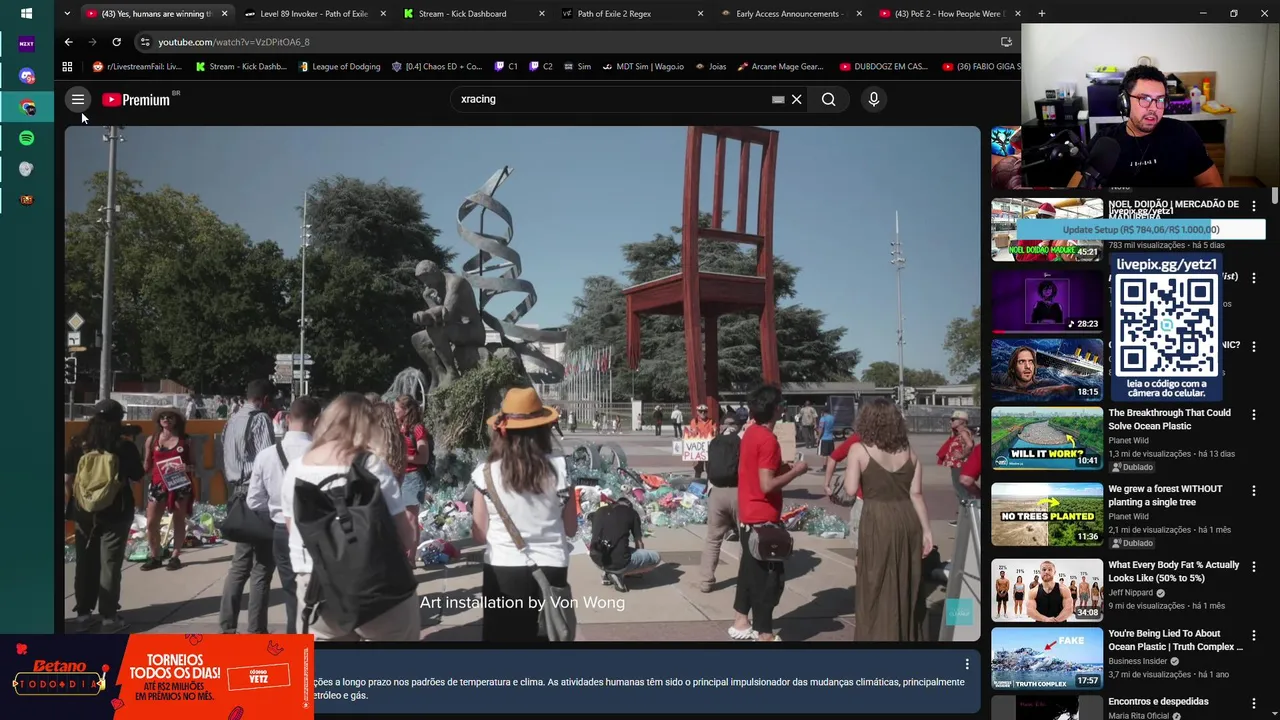Image resolution: width=1280 pixels, height=720 pixels.
Task: Click the cast/install icon at the right end of the address bar
Action: [x=1006, y=42]
